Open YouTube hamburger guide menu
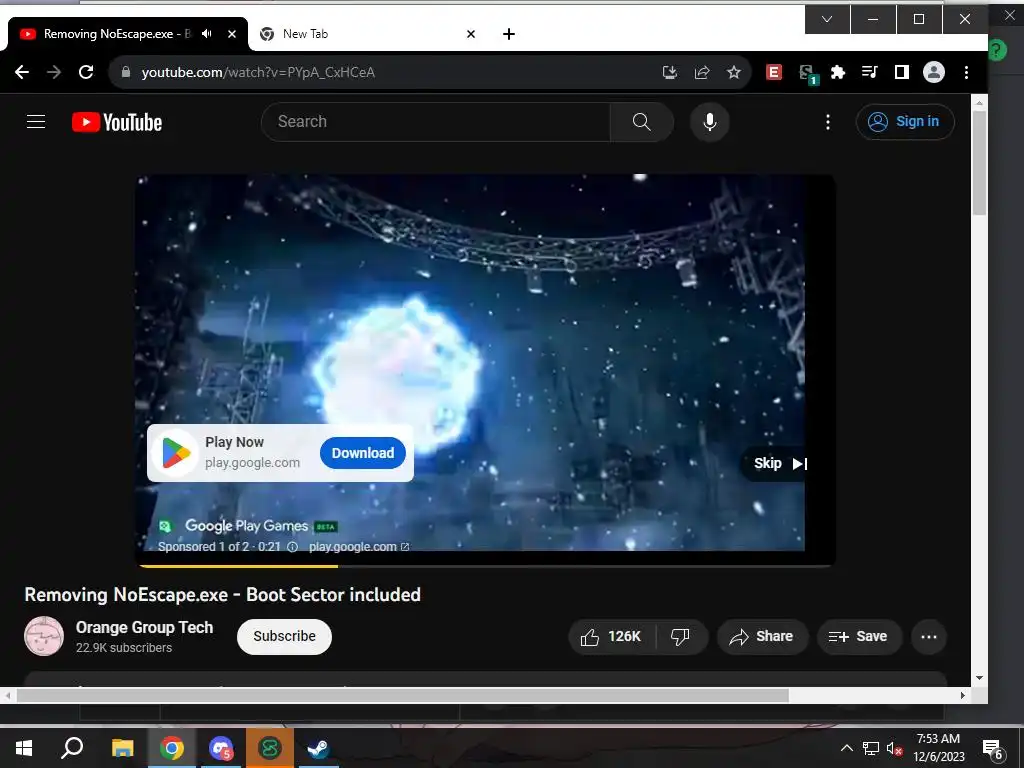The height and width of the screenshot is (768, 1024). click(36, 121)
